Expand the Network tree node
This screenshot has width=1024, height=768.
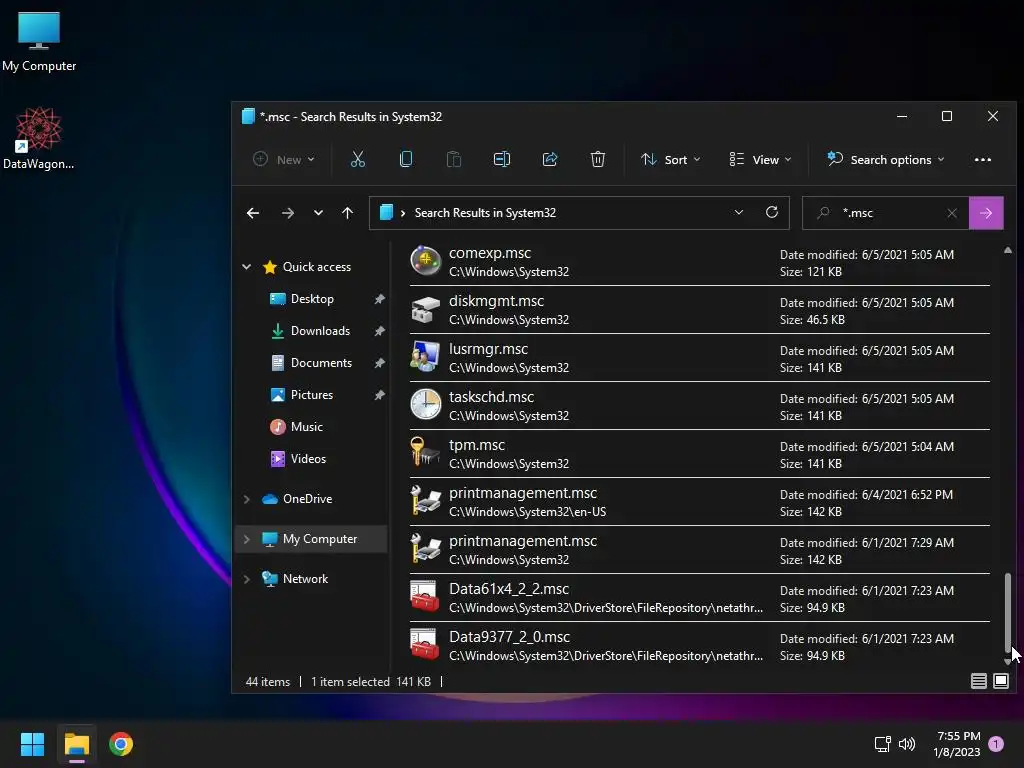coord(247,579)
